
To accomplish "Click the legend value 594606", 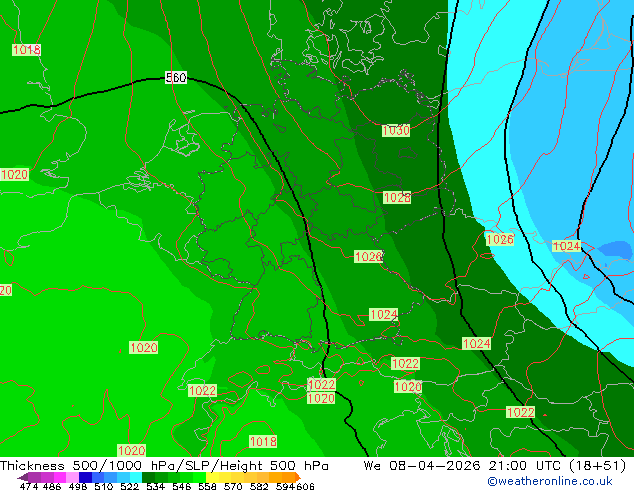I will 295,486.
